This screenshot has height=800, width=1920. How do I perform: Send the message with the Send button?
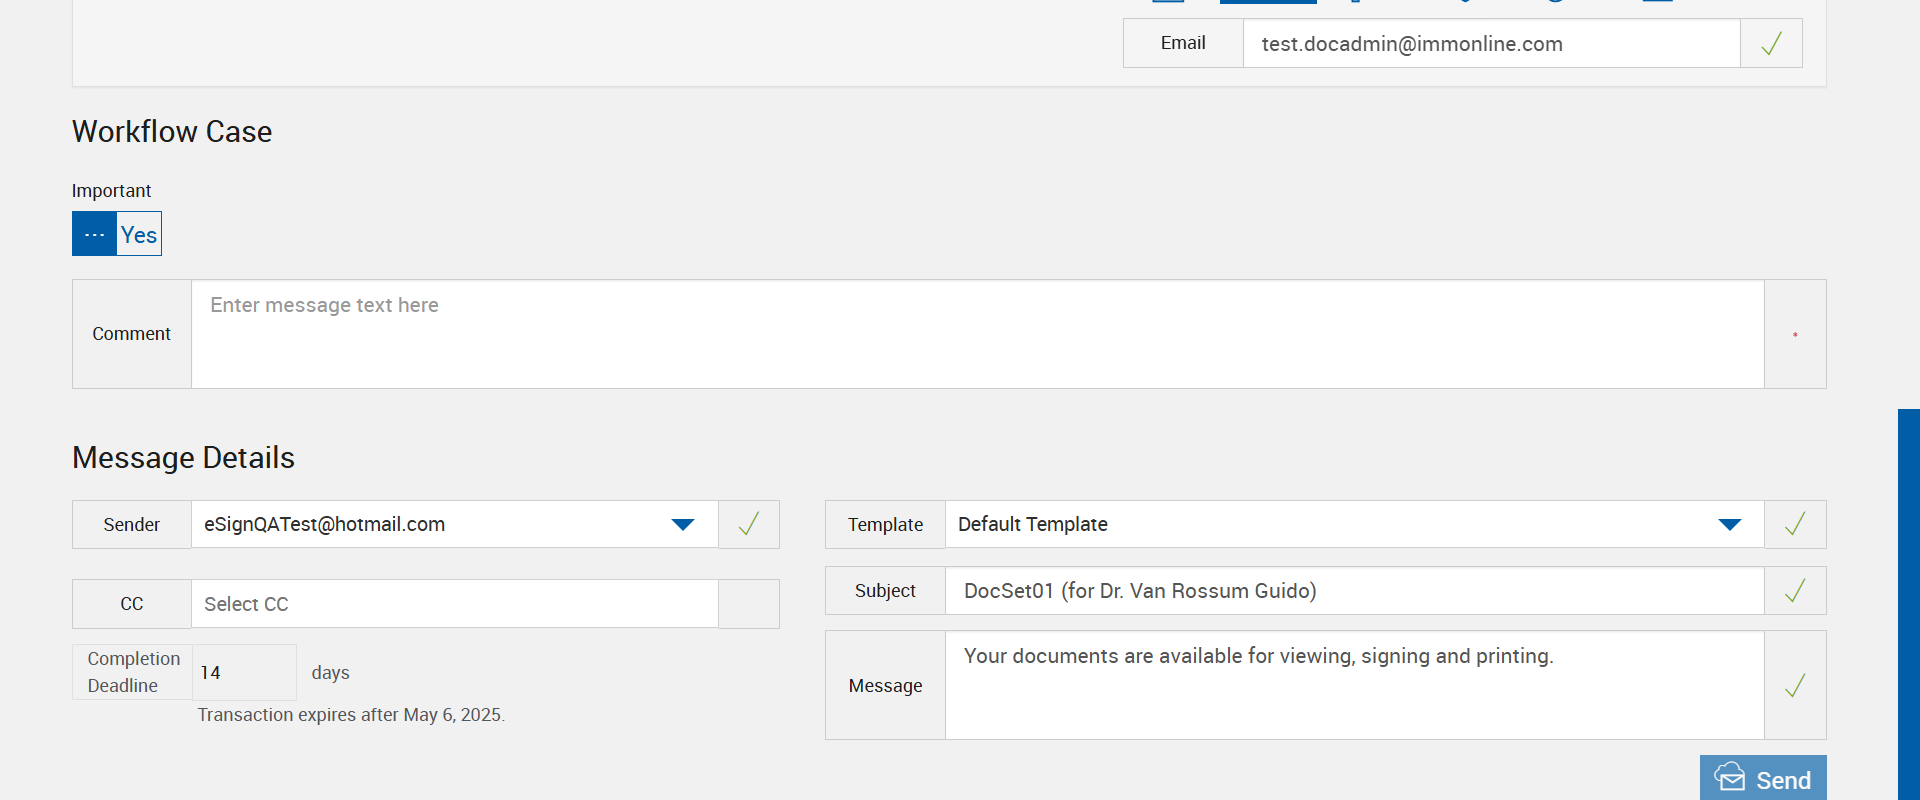click(x=1763, y=779)
